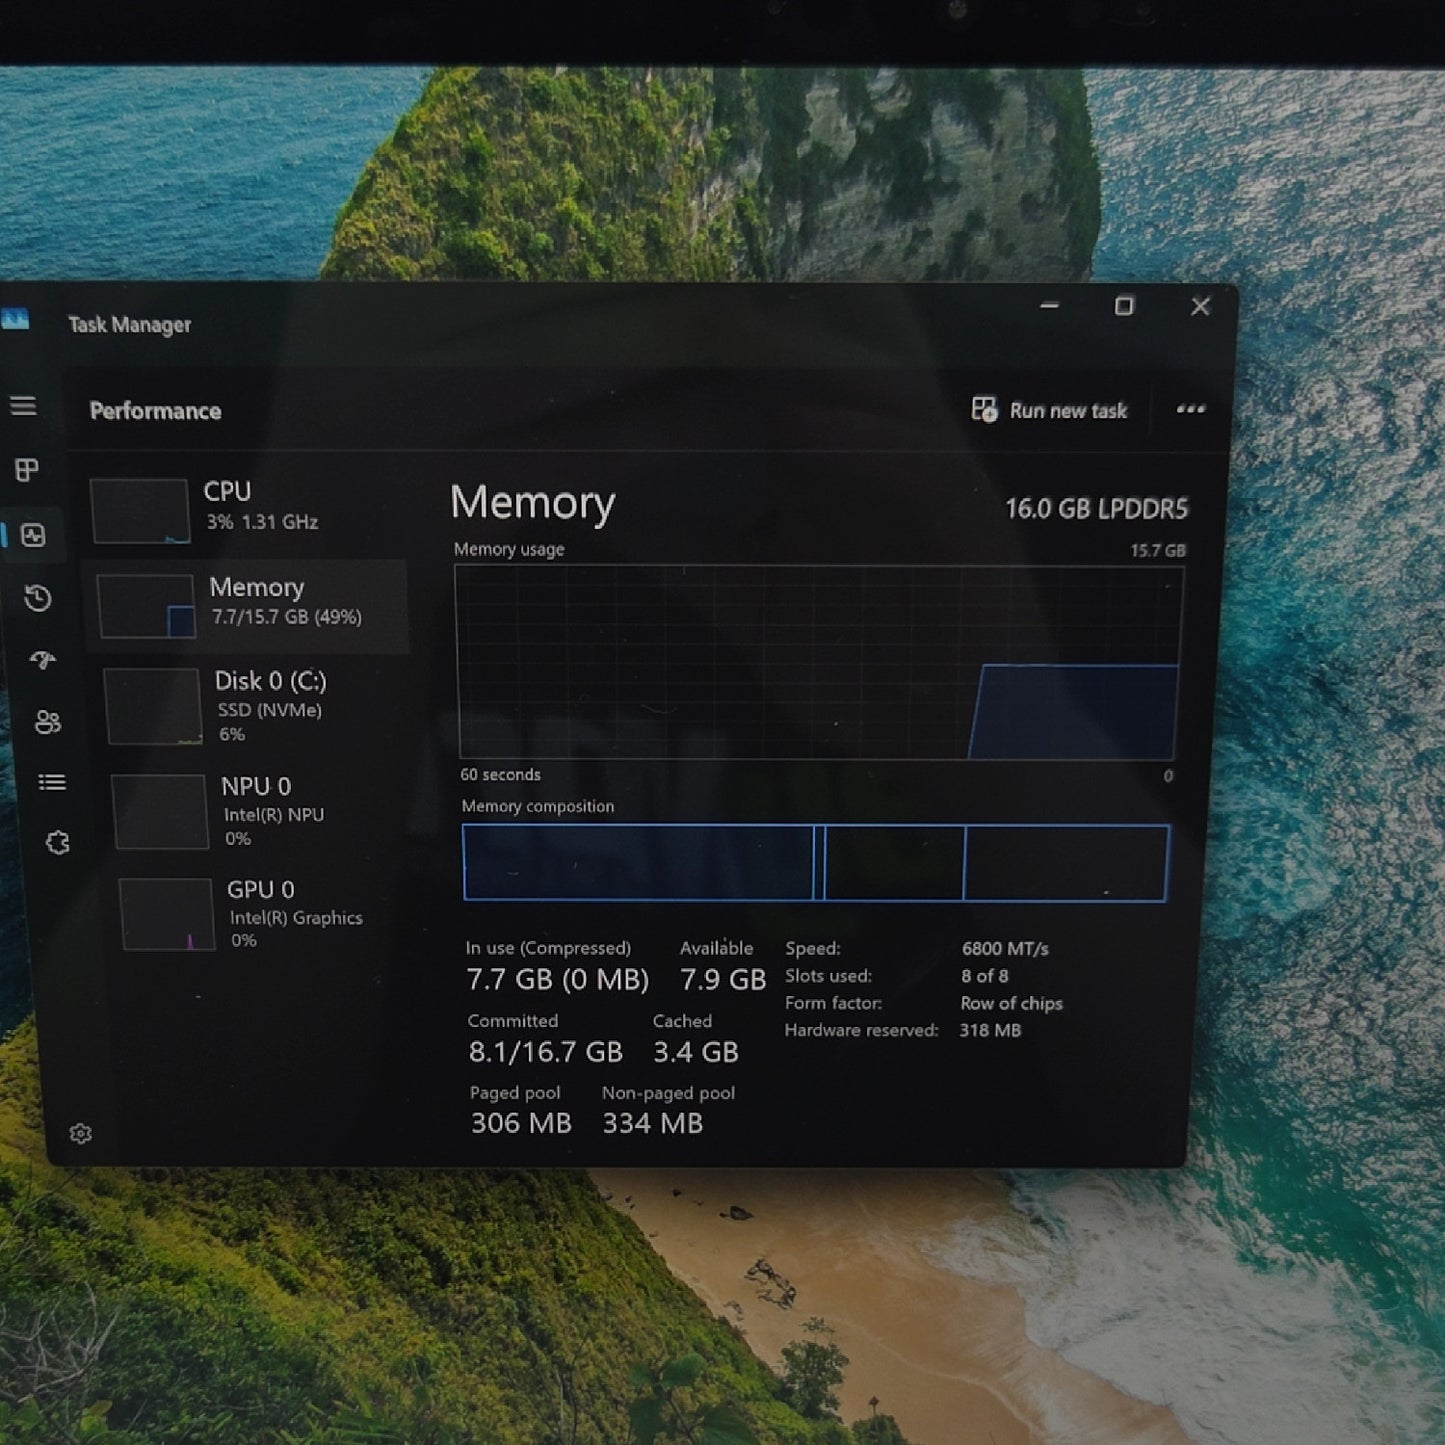1445x1445 pixels.
Task: Open the Details page icon
Action: 52,782
